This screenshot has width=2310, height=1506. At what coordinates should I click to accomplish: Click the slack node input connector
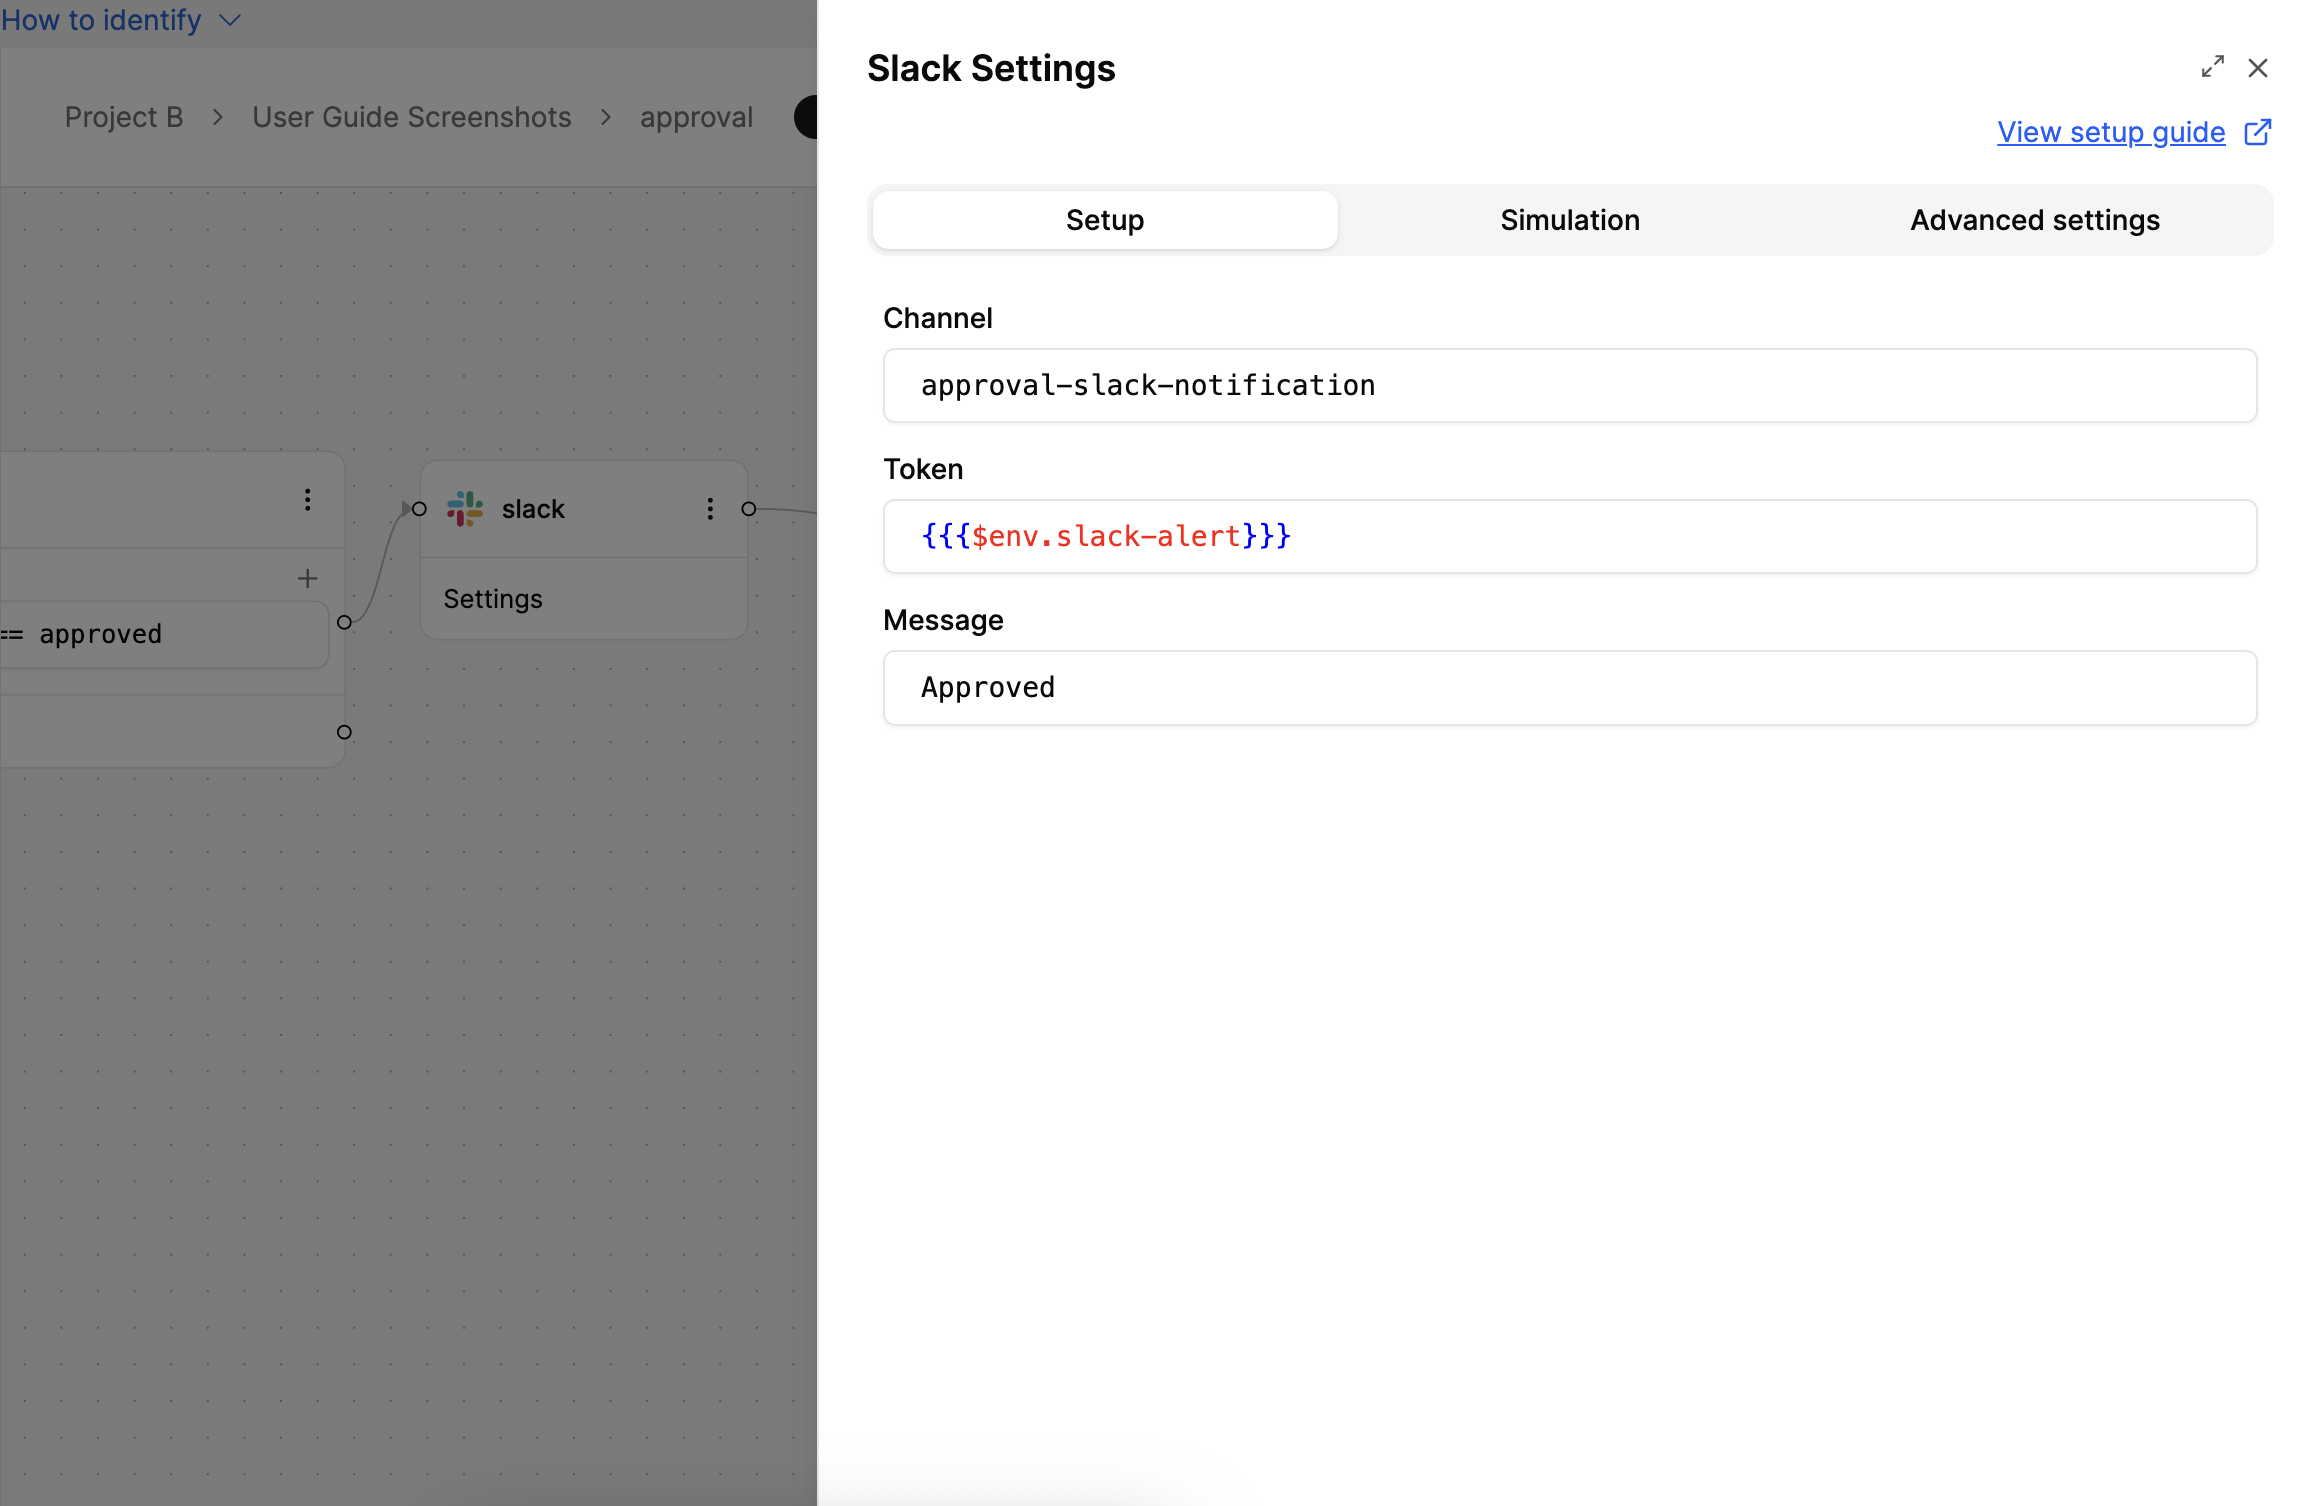click(x=419, y=508)
